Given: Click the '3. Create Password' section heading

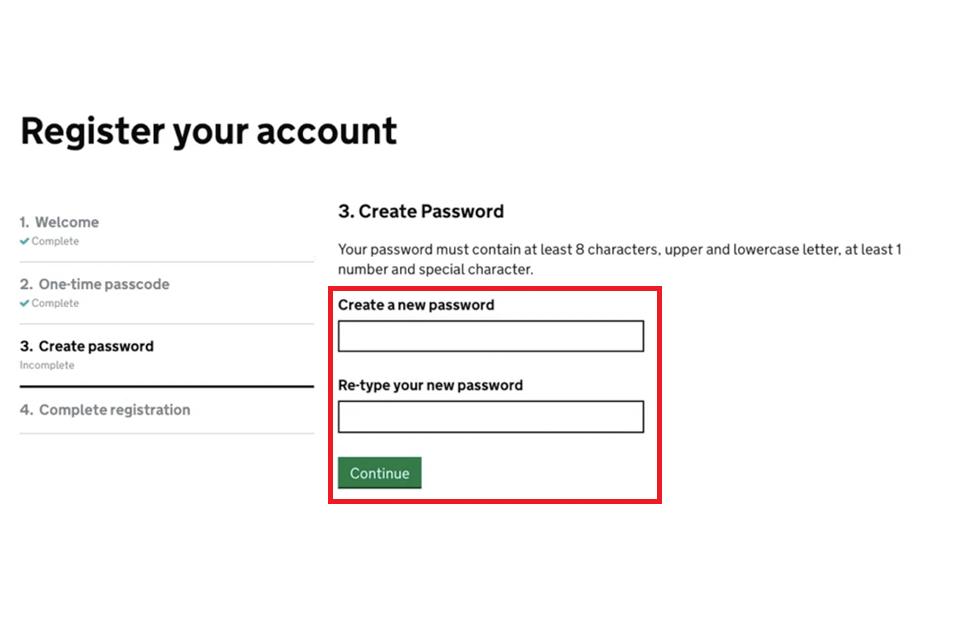Looking at the screenshot, I should tap(421, 211).
